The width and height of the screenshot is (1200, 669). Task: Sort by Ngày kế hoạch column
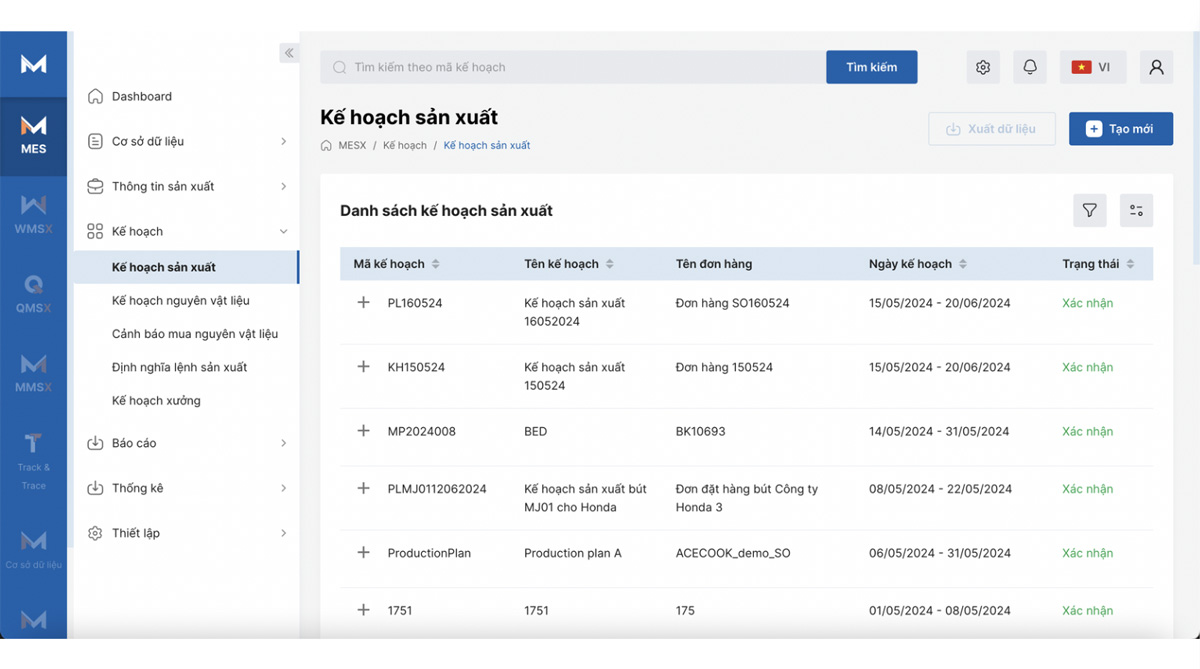click(x=963, y=264)
